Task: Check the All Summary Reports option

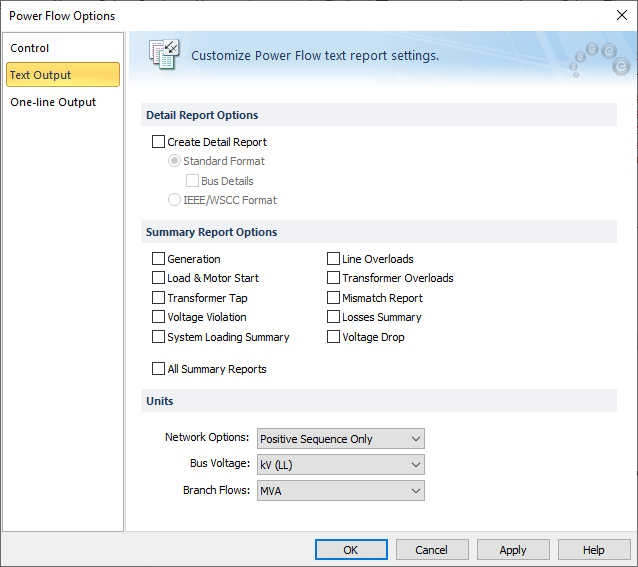Action: [x=158, y=369]
